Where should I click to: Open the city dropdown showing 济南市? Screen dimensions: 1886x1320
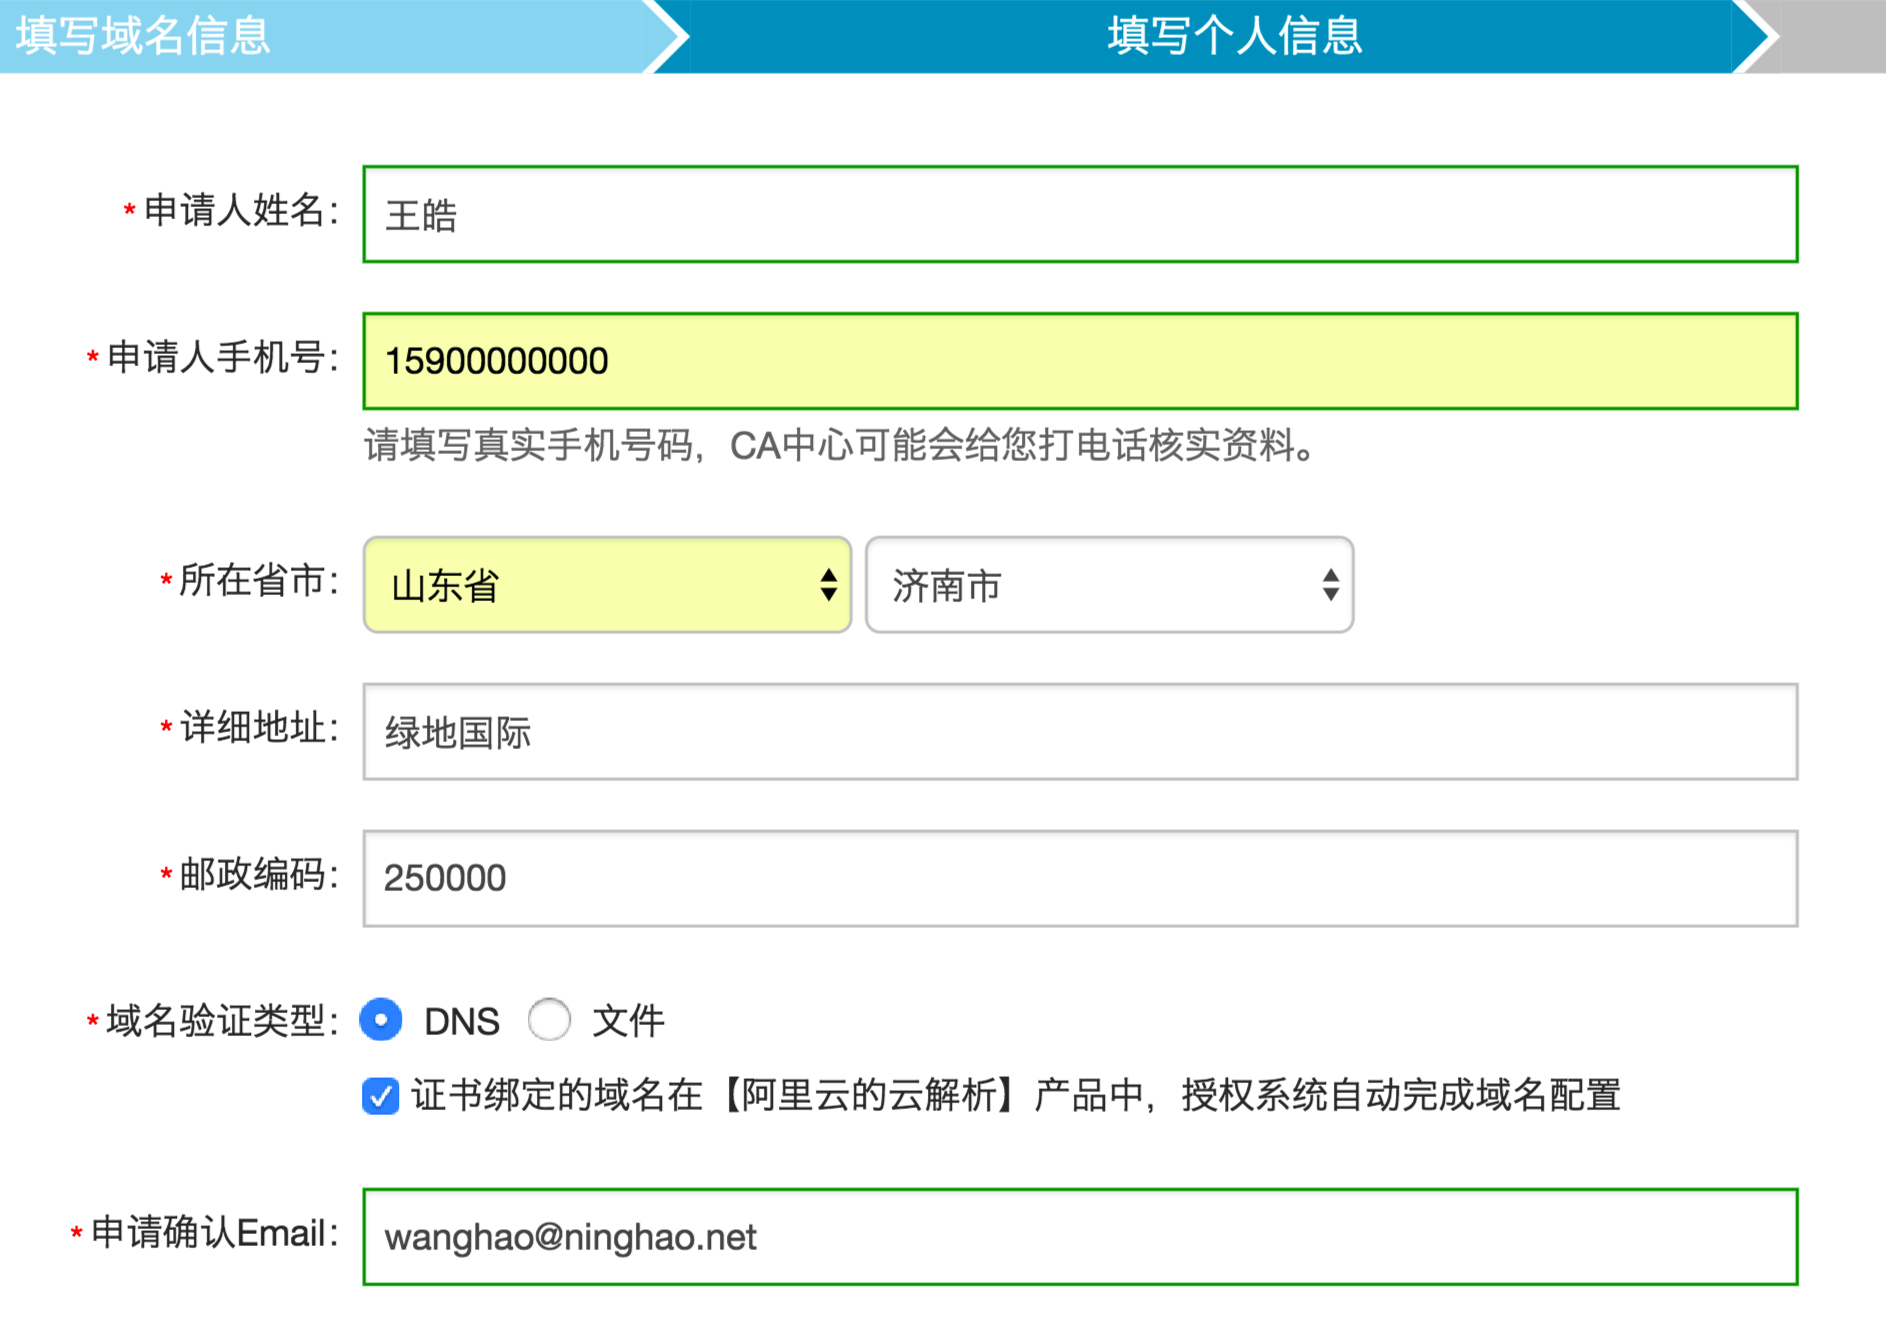tap(1108, 585)
